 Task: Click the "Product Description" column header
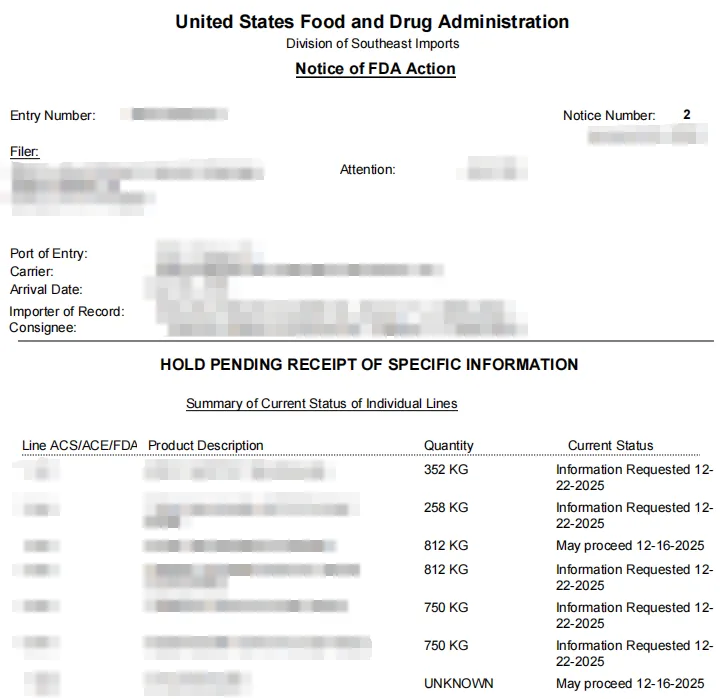pyautogui.click(x=206, y=446)
